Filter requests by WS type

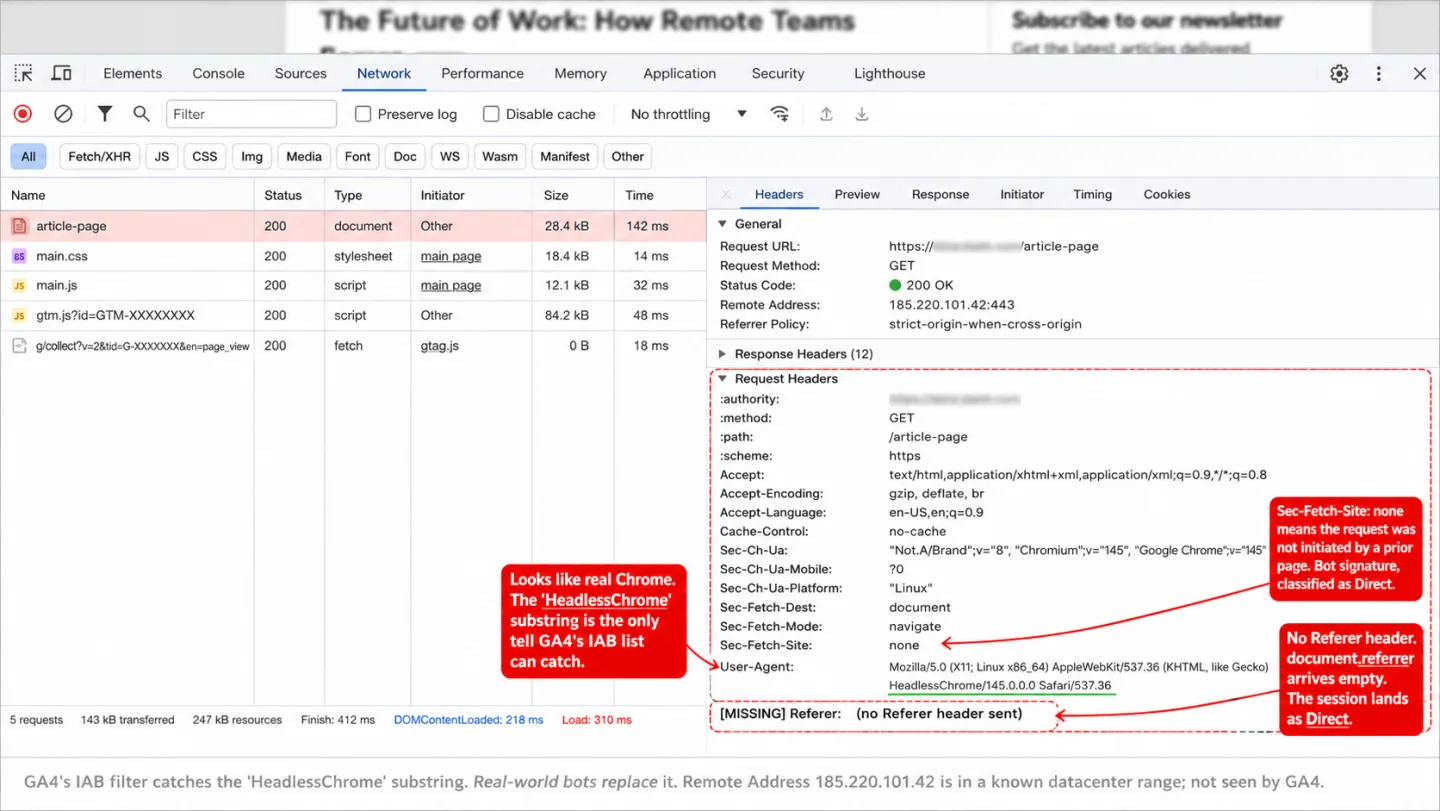450,156
